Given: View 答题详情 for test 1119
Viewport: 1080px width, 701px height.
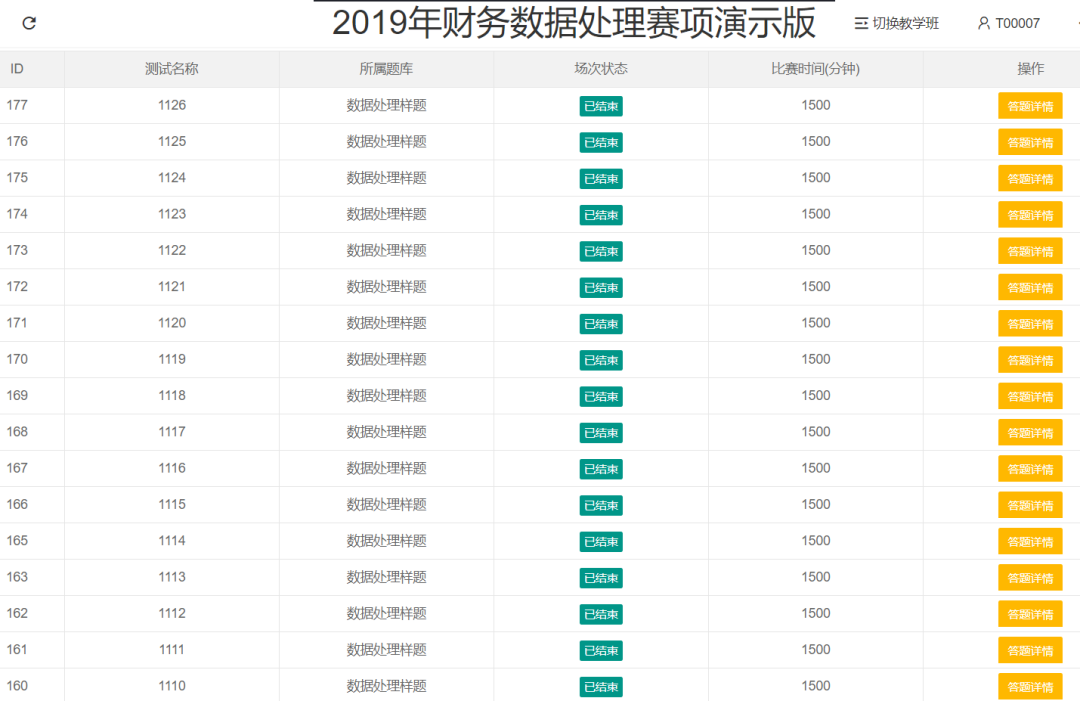Looking at the screenshot, I should pos(1030,360).
